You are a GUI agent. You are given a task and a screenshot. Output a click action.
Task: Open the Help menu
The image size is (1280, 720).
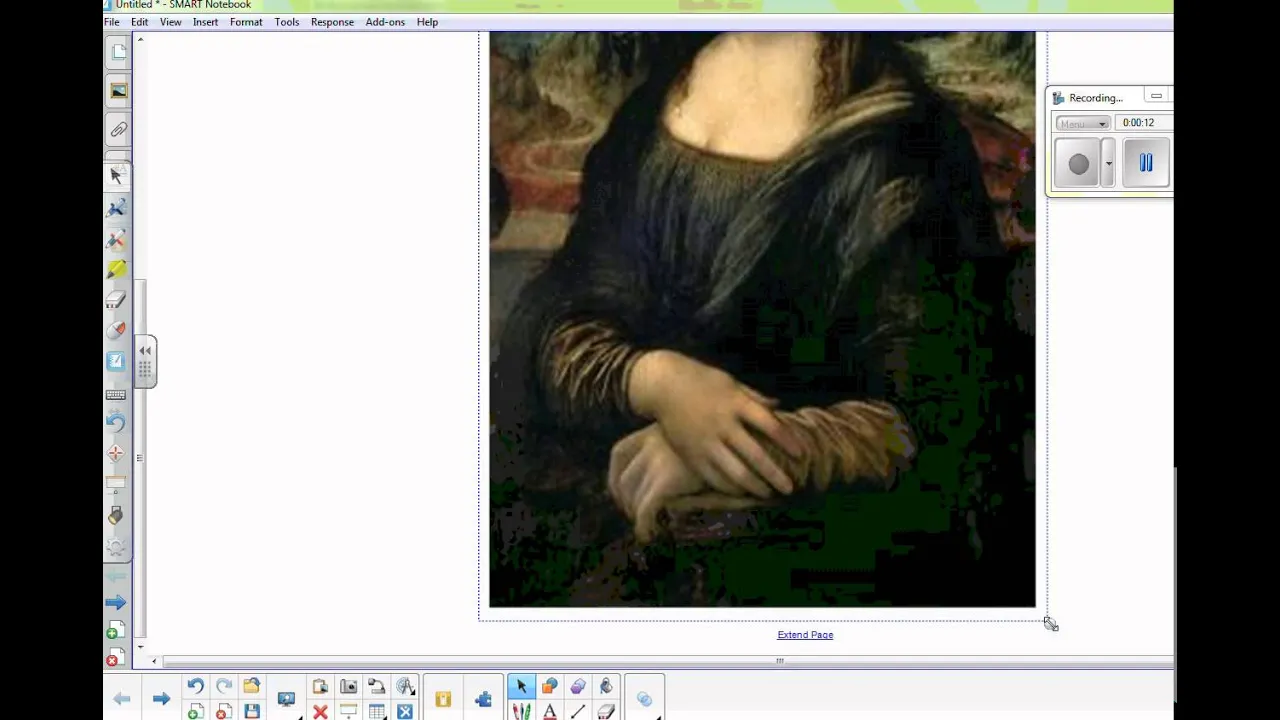pyautogui.click(x=427, y=22)
